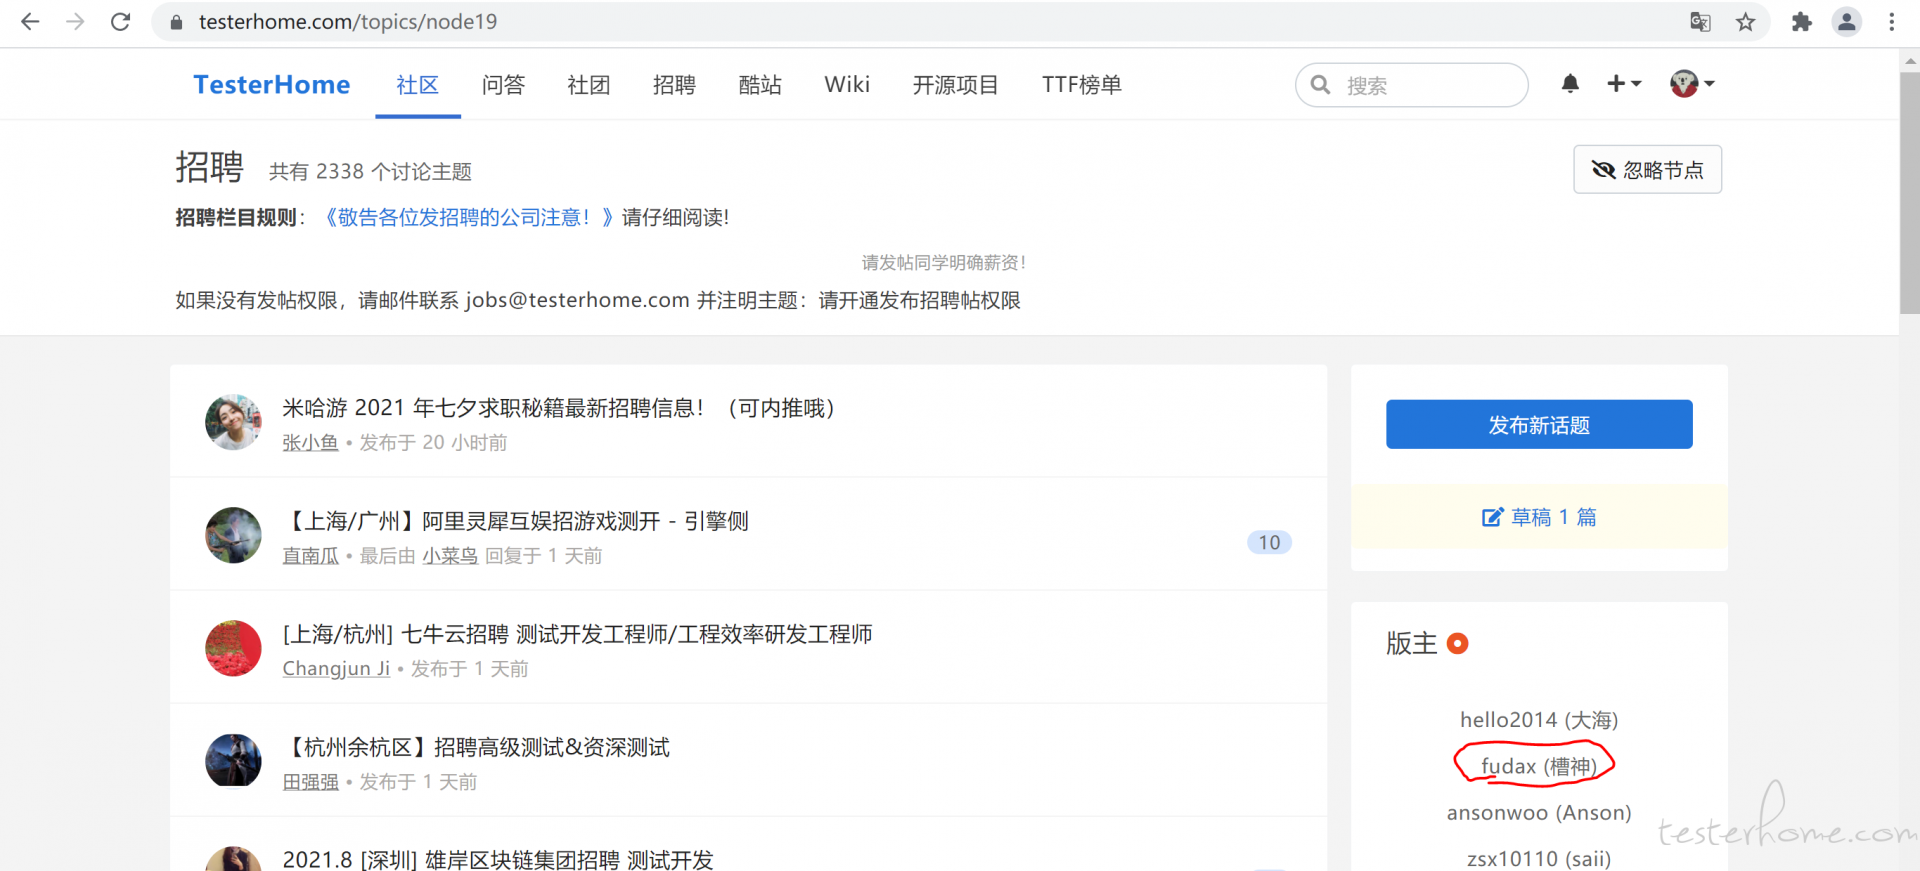This screenshot has height=871, width=1920.
Task: Open last replier 小菜鸟 profile
Action: click(449, 555)
